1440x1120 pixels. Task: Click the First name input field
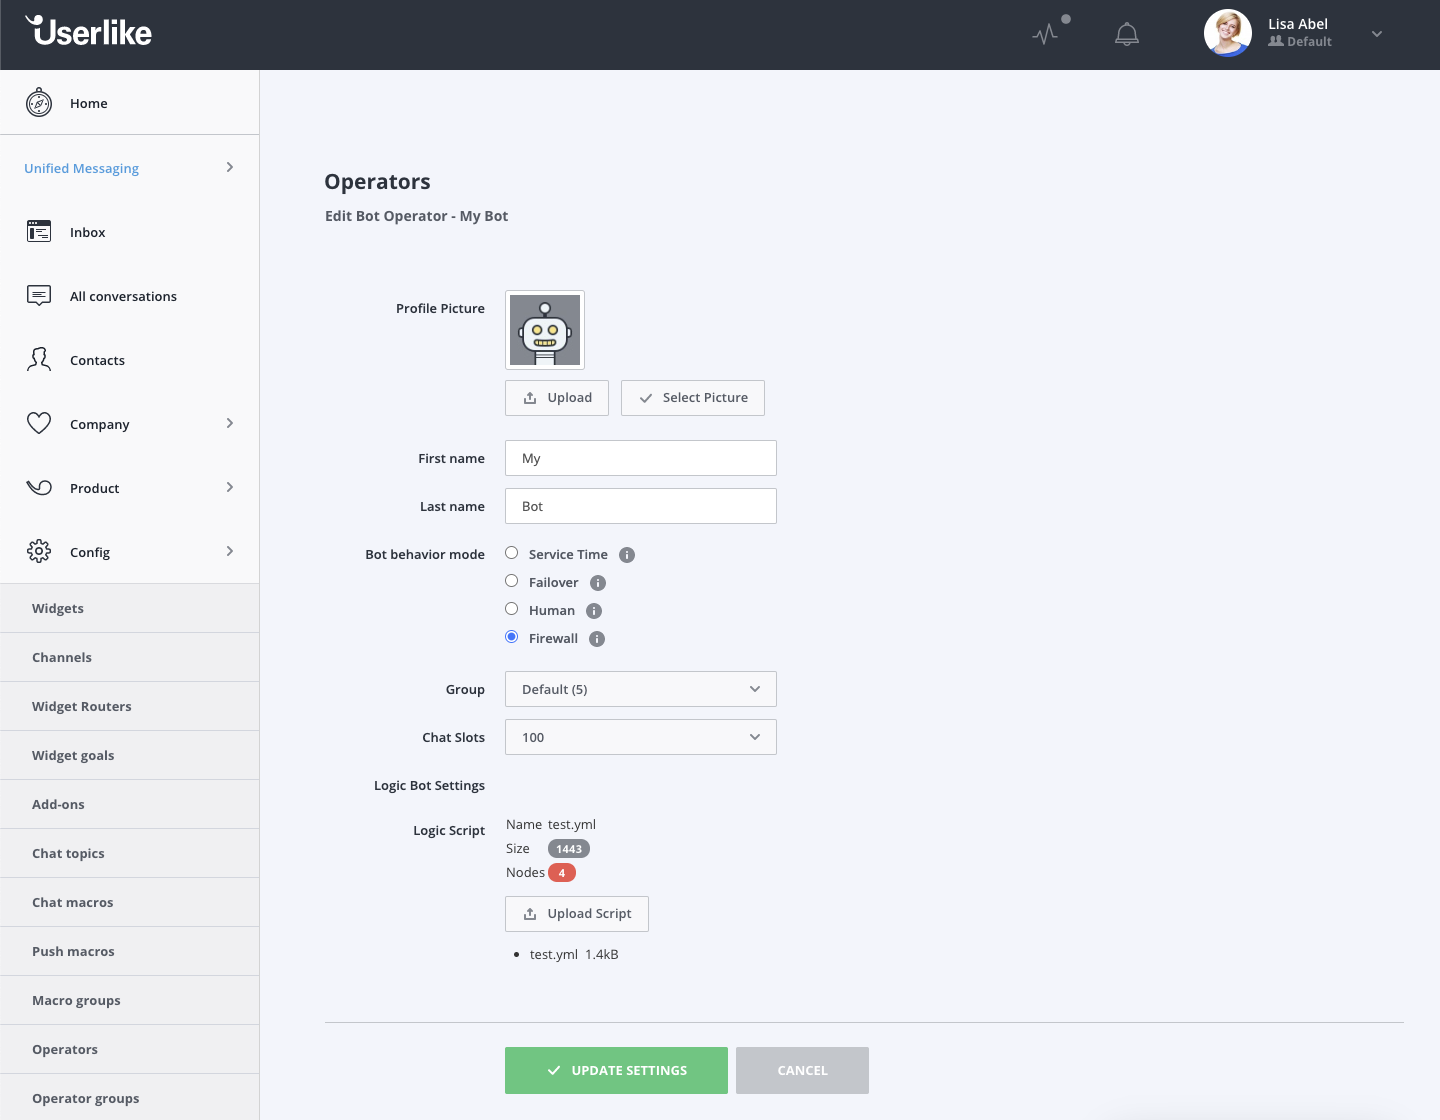point(640,458)
